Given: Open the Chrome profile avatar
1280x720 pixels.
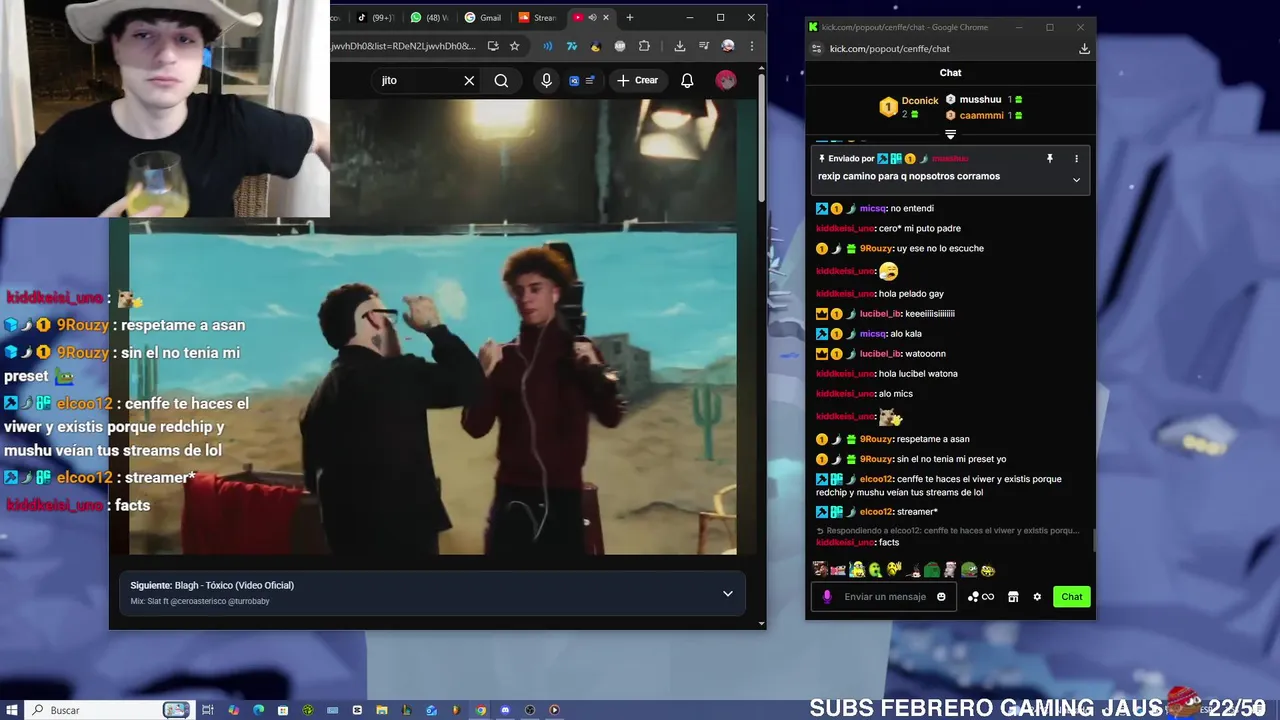Looking at the screenshot, I should coord(728,46).
